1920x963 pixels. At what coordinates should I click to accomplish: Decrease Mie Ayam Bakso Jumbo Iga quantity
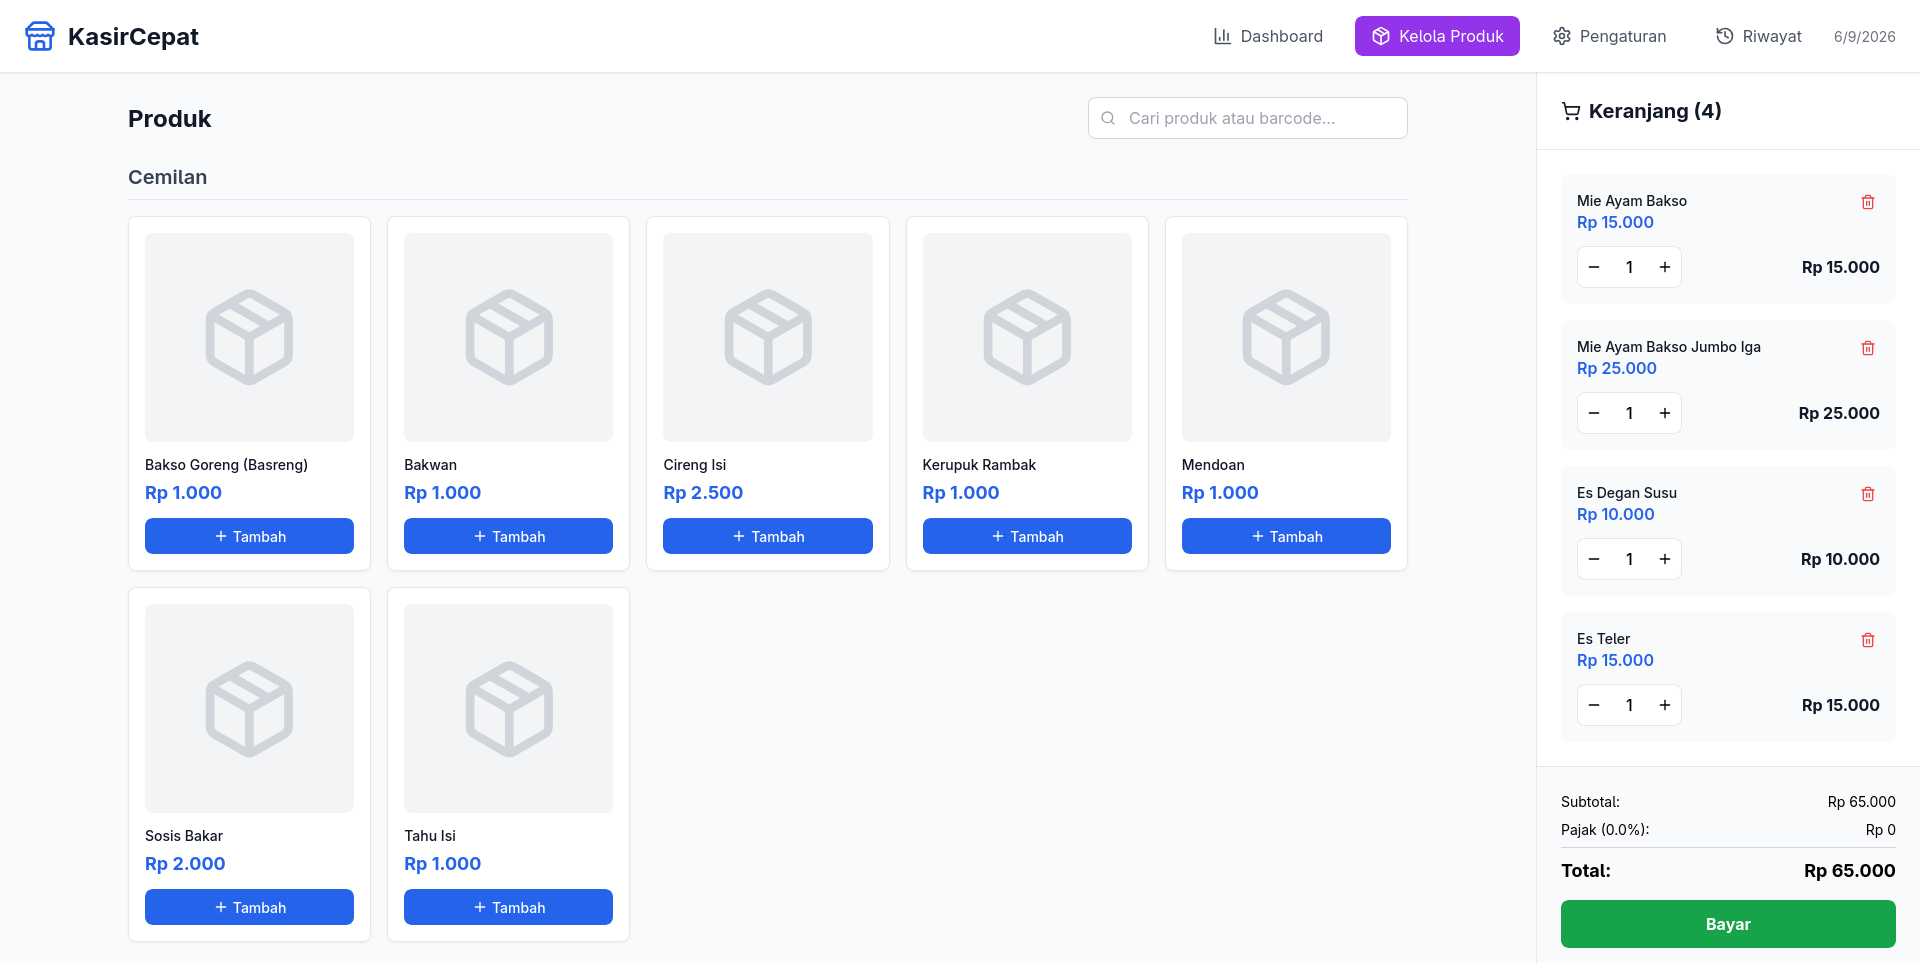1594,413
